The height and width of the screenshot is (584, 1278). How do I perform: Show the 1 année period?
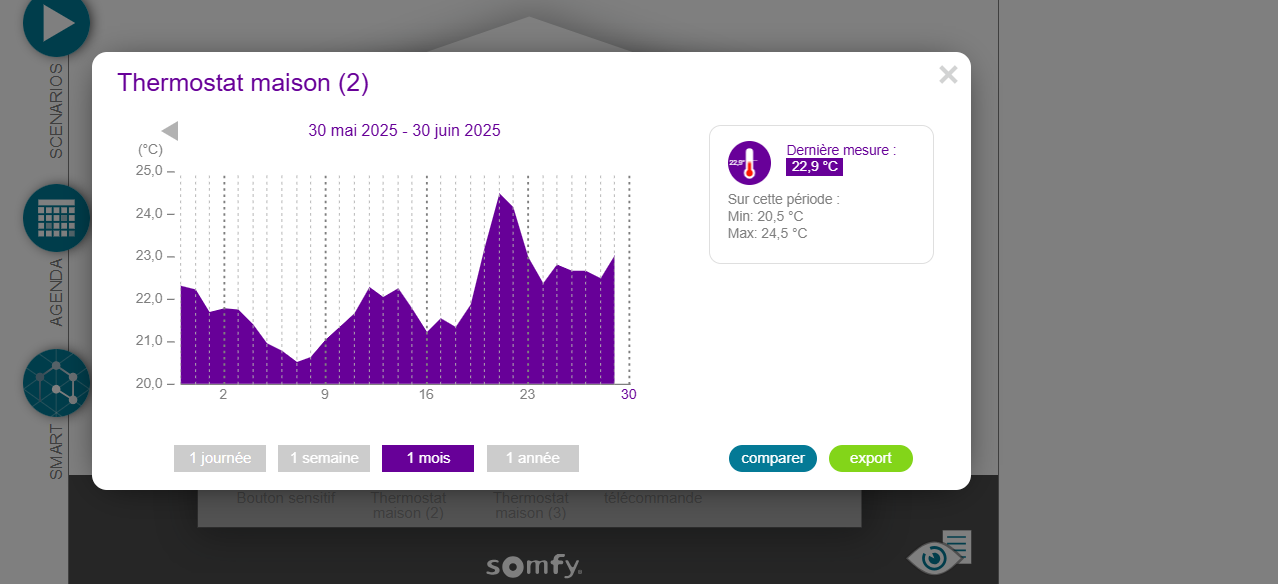532,458
